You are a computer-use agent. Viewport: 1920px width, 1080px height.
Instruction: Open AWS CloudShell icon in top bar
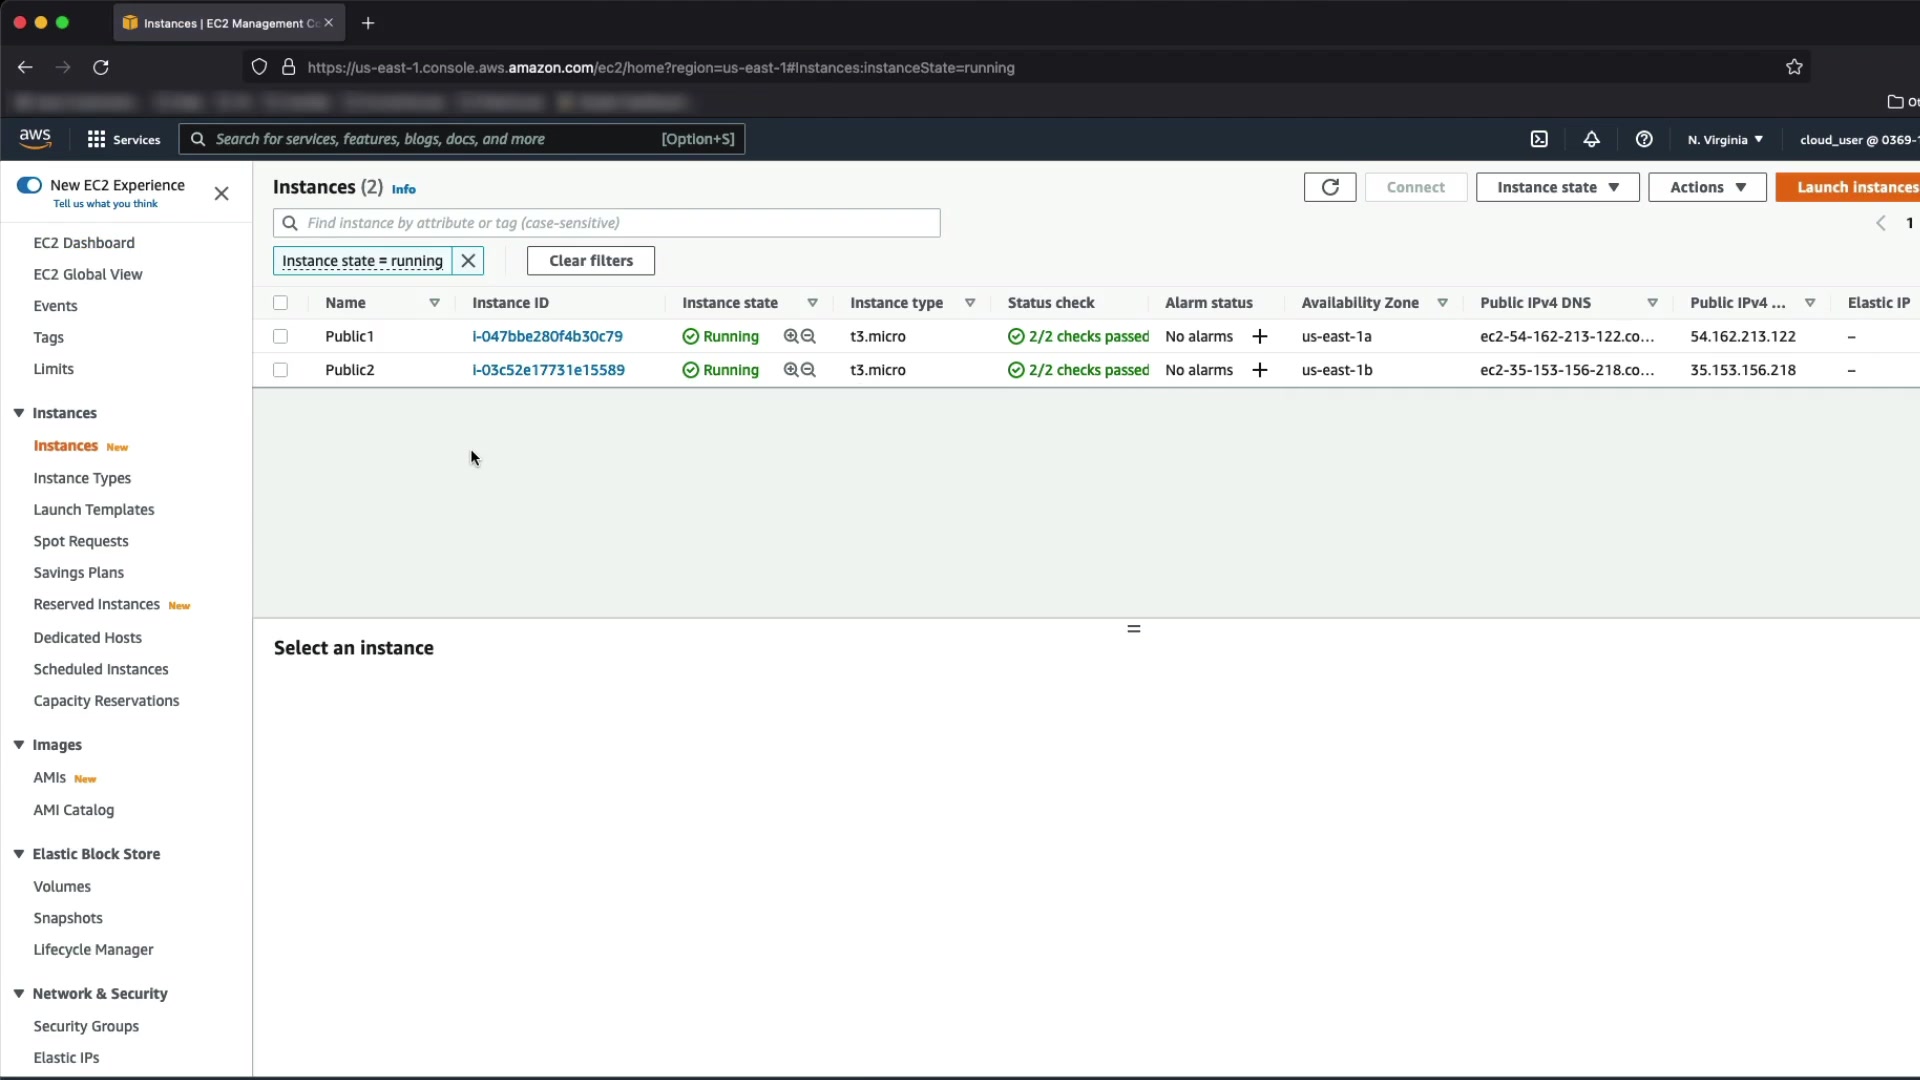[x=1539, y=139]
